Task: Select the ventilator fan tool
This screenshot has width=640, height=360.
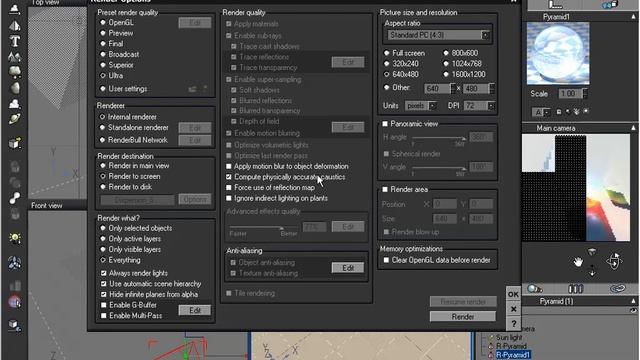Action: point(15,263)
